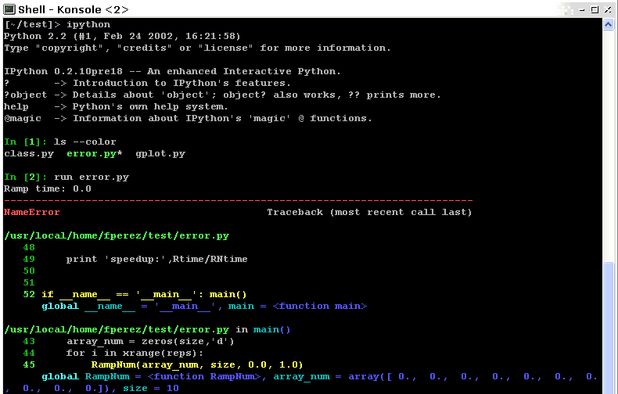Click line 52 "if __name__ == '__main__'" code
This screenshot has height=394, width=618.
[x=144, y=294]
